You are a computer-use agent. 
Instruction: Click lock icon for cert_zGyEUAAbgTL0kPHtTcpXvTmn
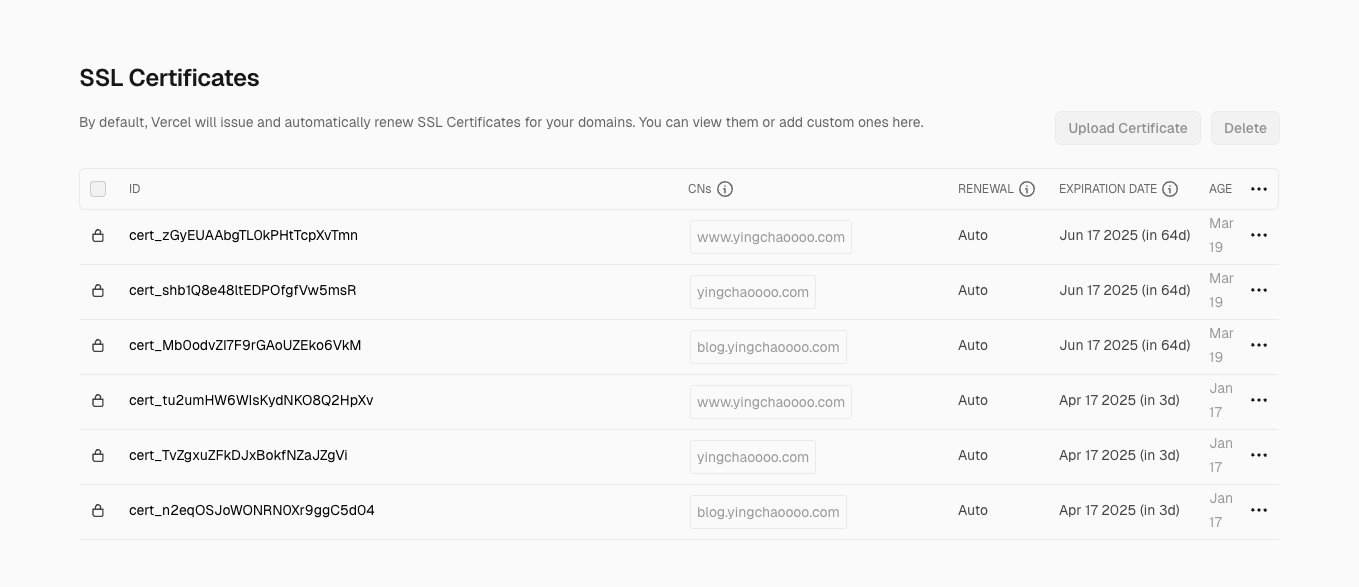tap(98, 236)
